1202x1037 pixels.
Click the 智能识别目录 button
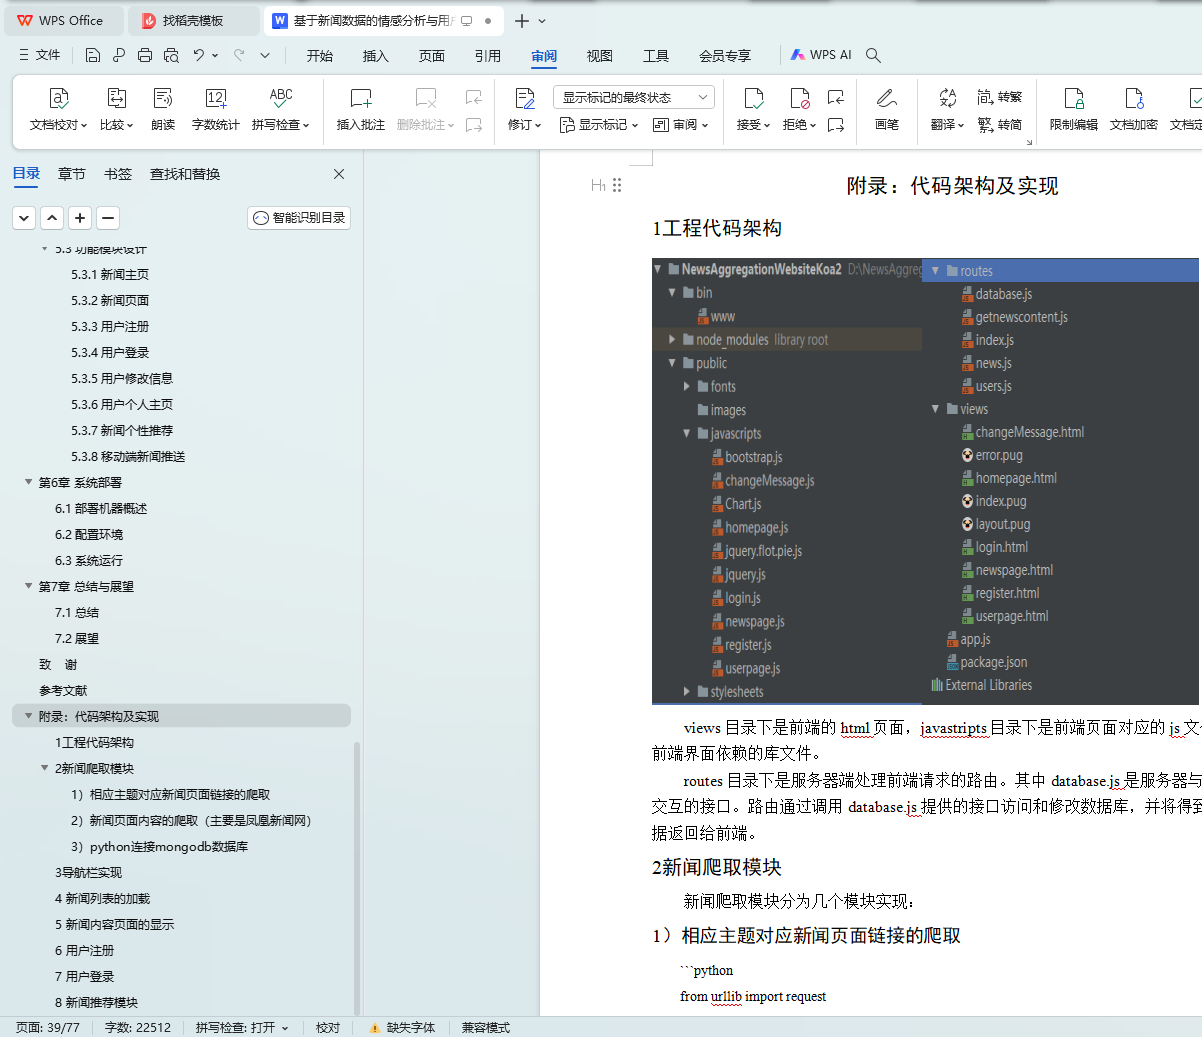point(299,218)
